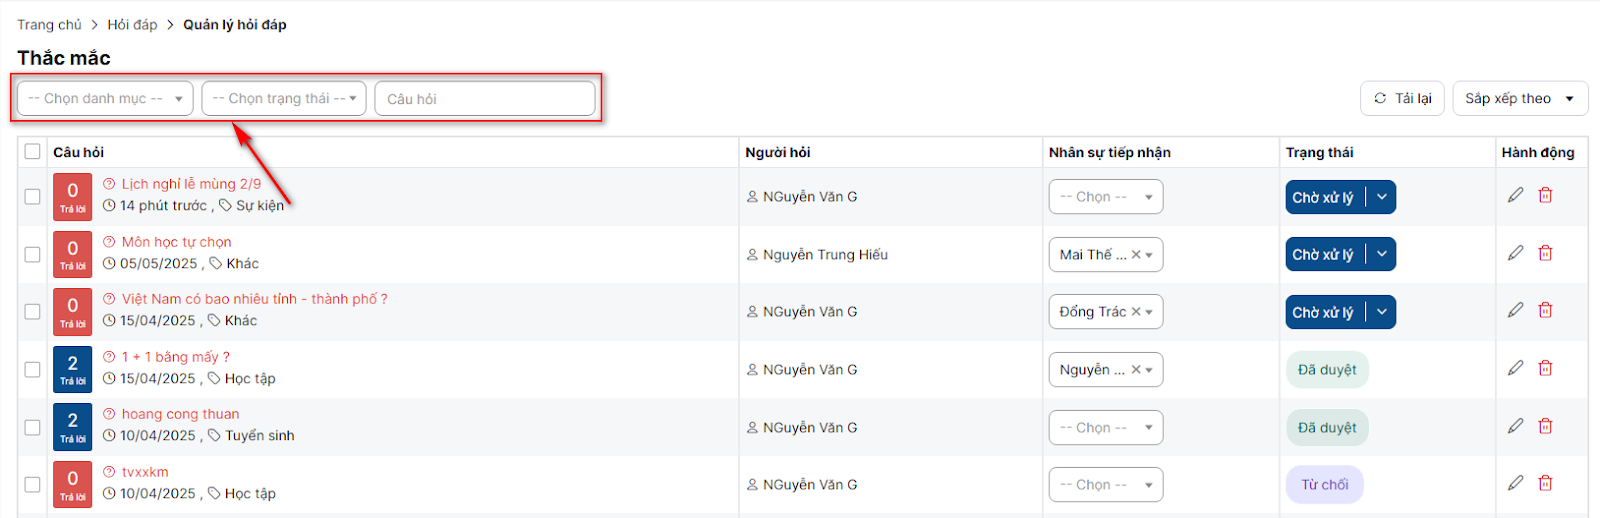Open the 'Sắp xếp theo' sort dropdown
This screenshot has width=1600, height=518.
1519,99
